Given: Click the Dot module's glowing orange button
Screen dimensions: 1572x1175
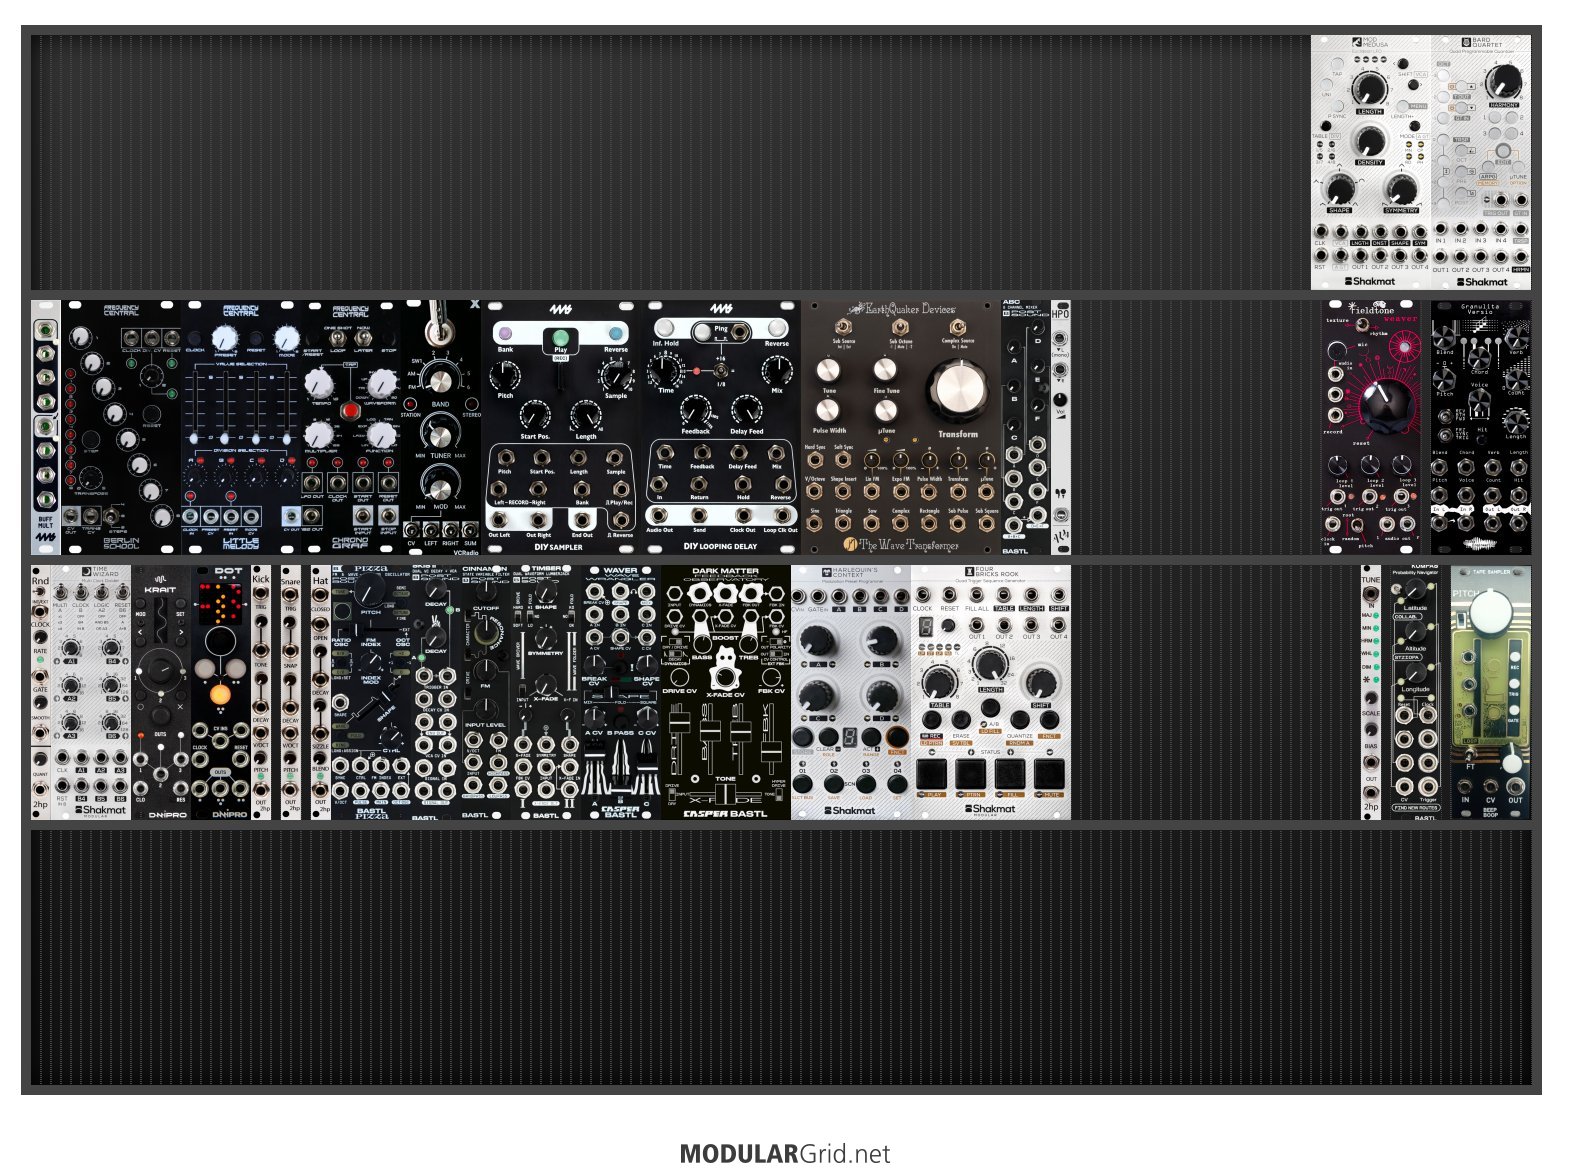Looking at the screenshot, I should click(221, 696).
